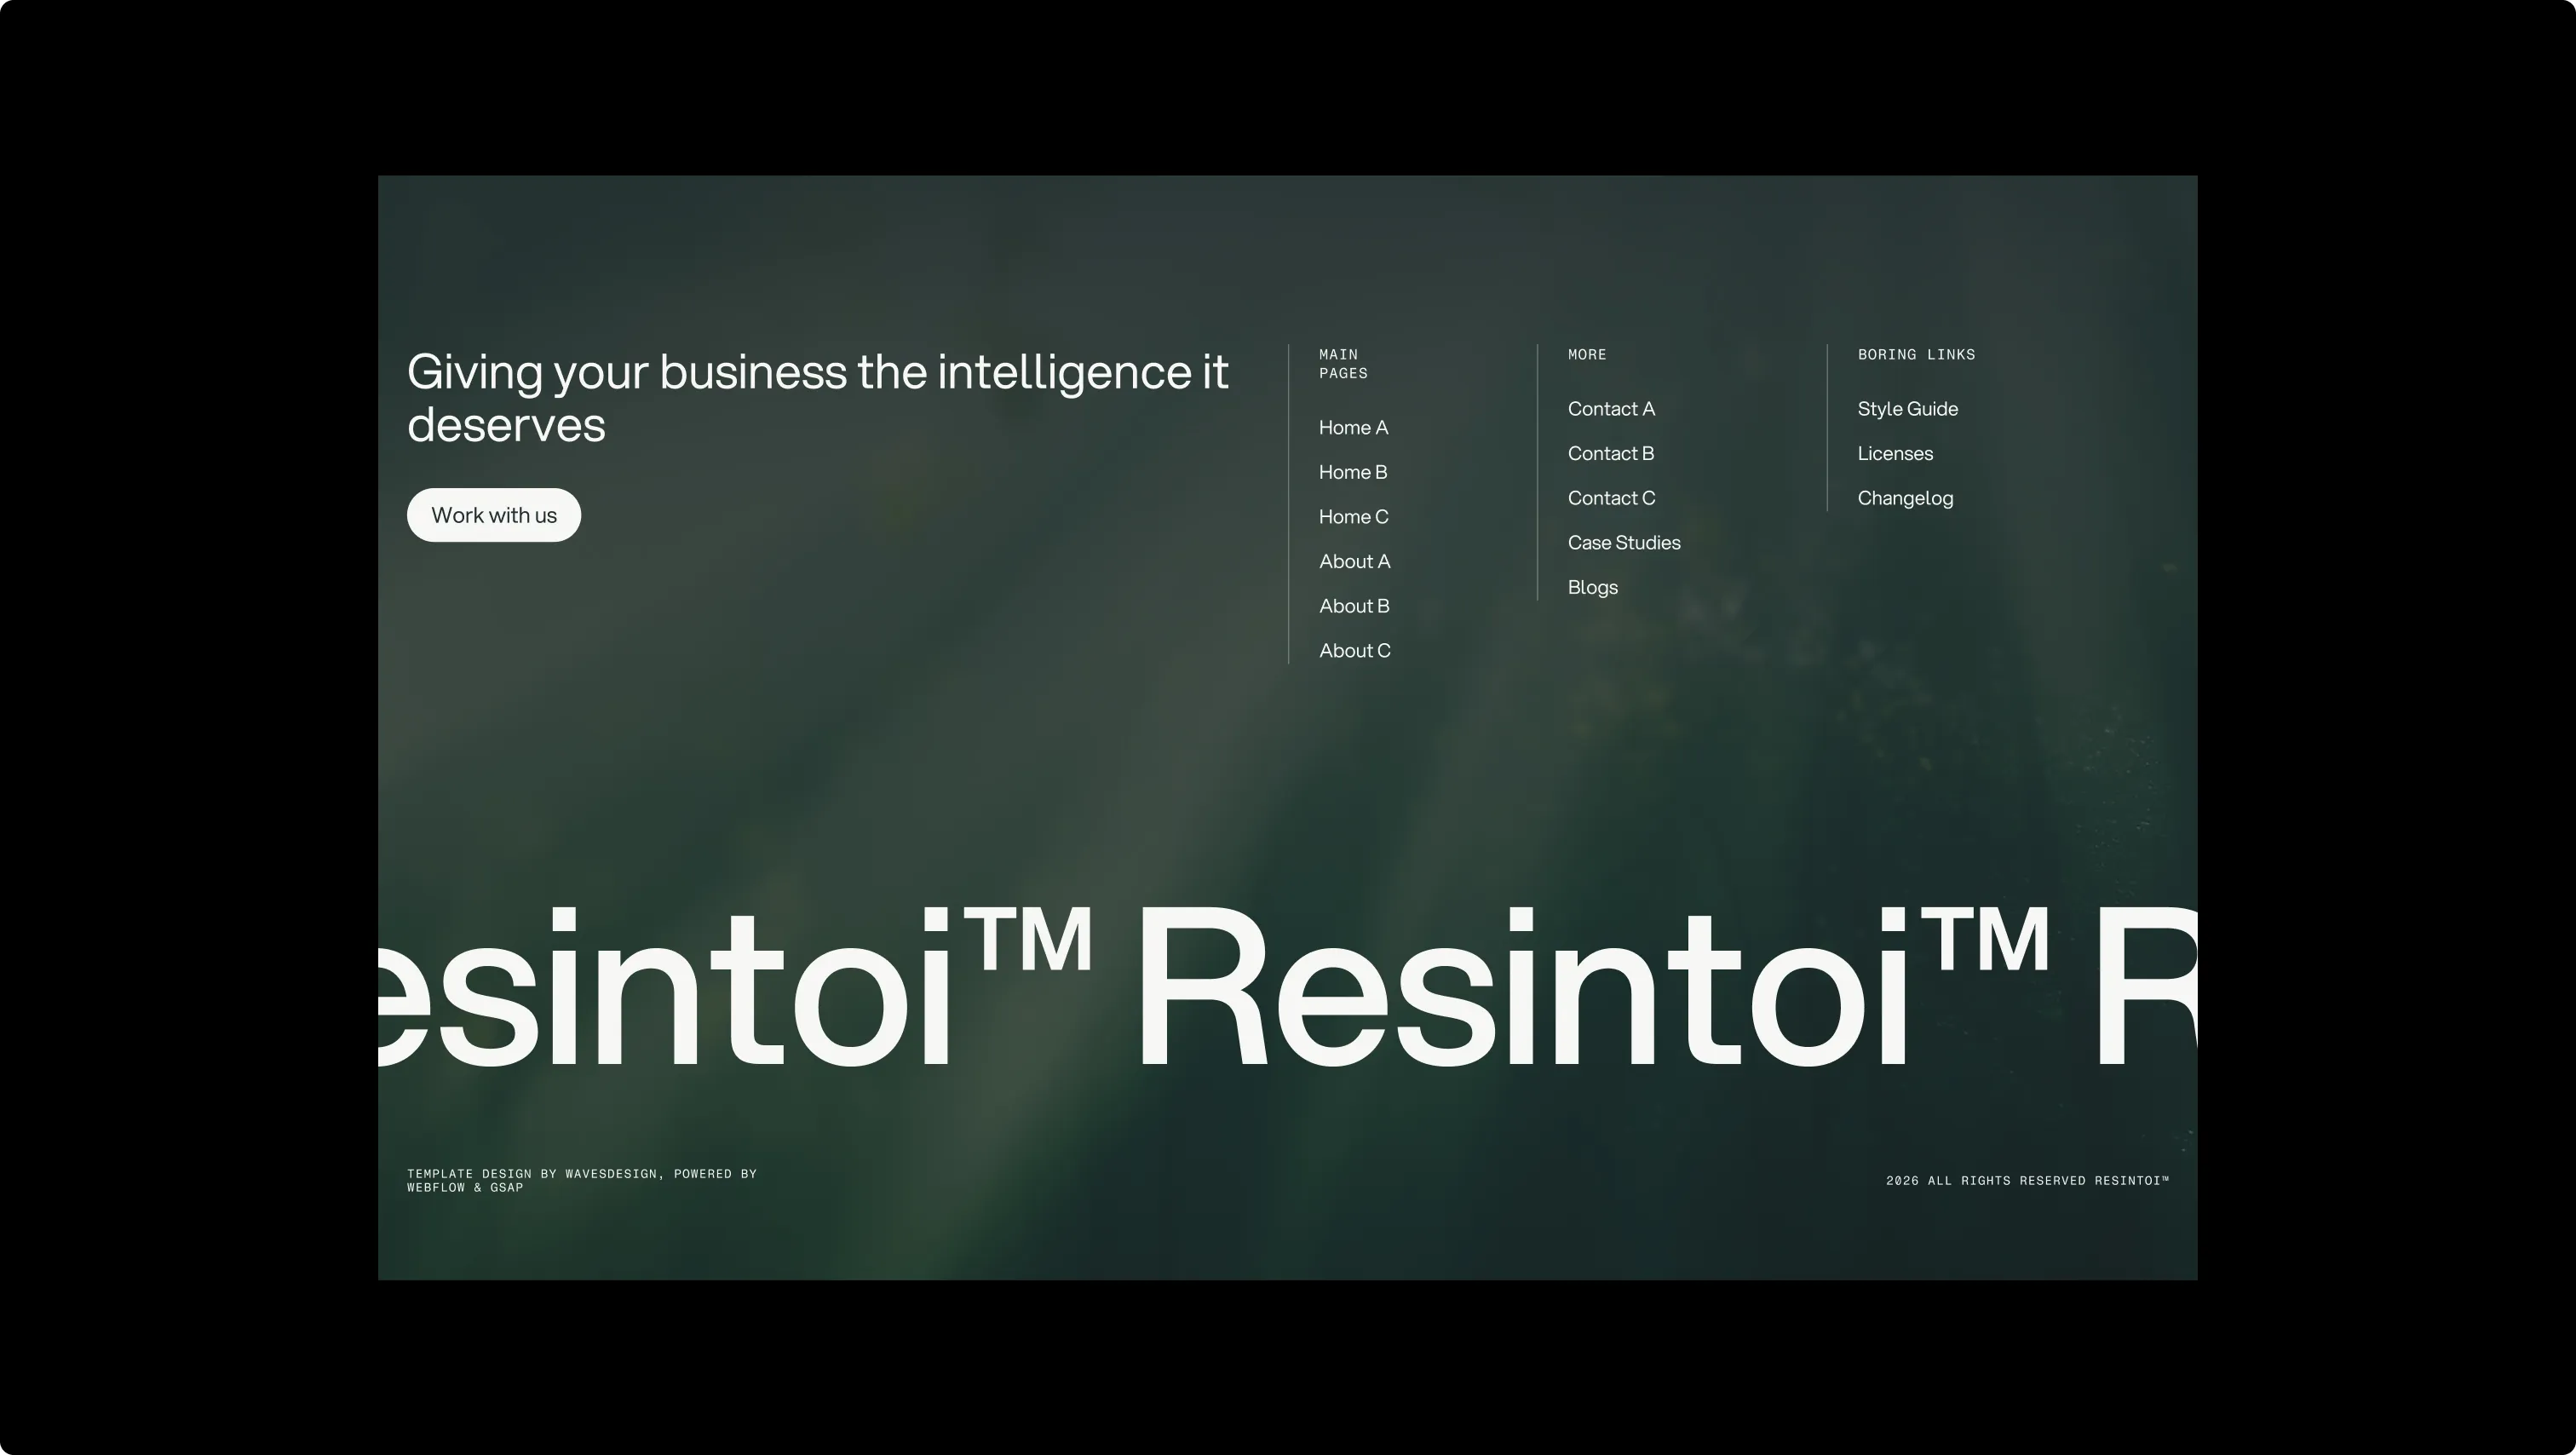Click the About C link
The image size is (2576, 1455).
1354,651
